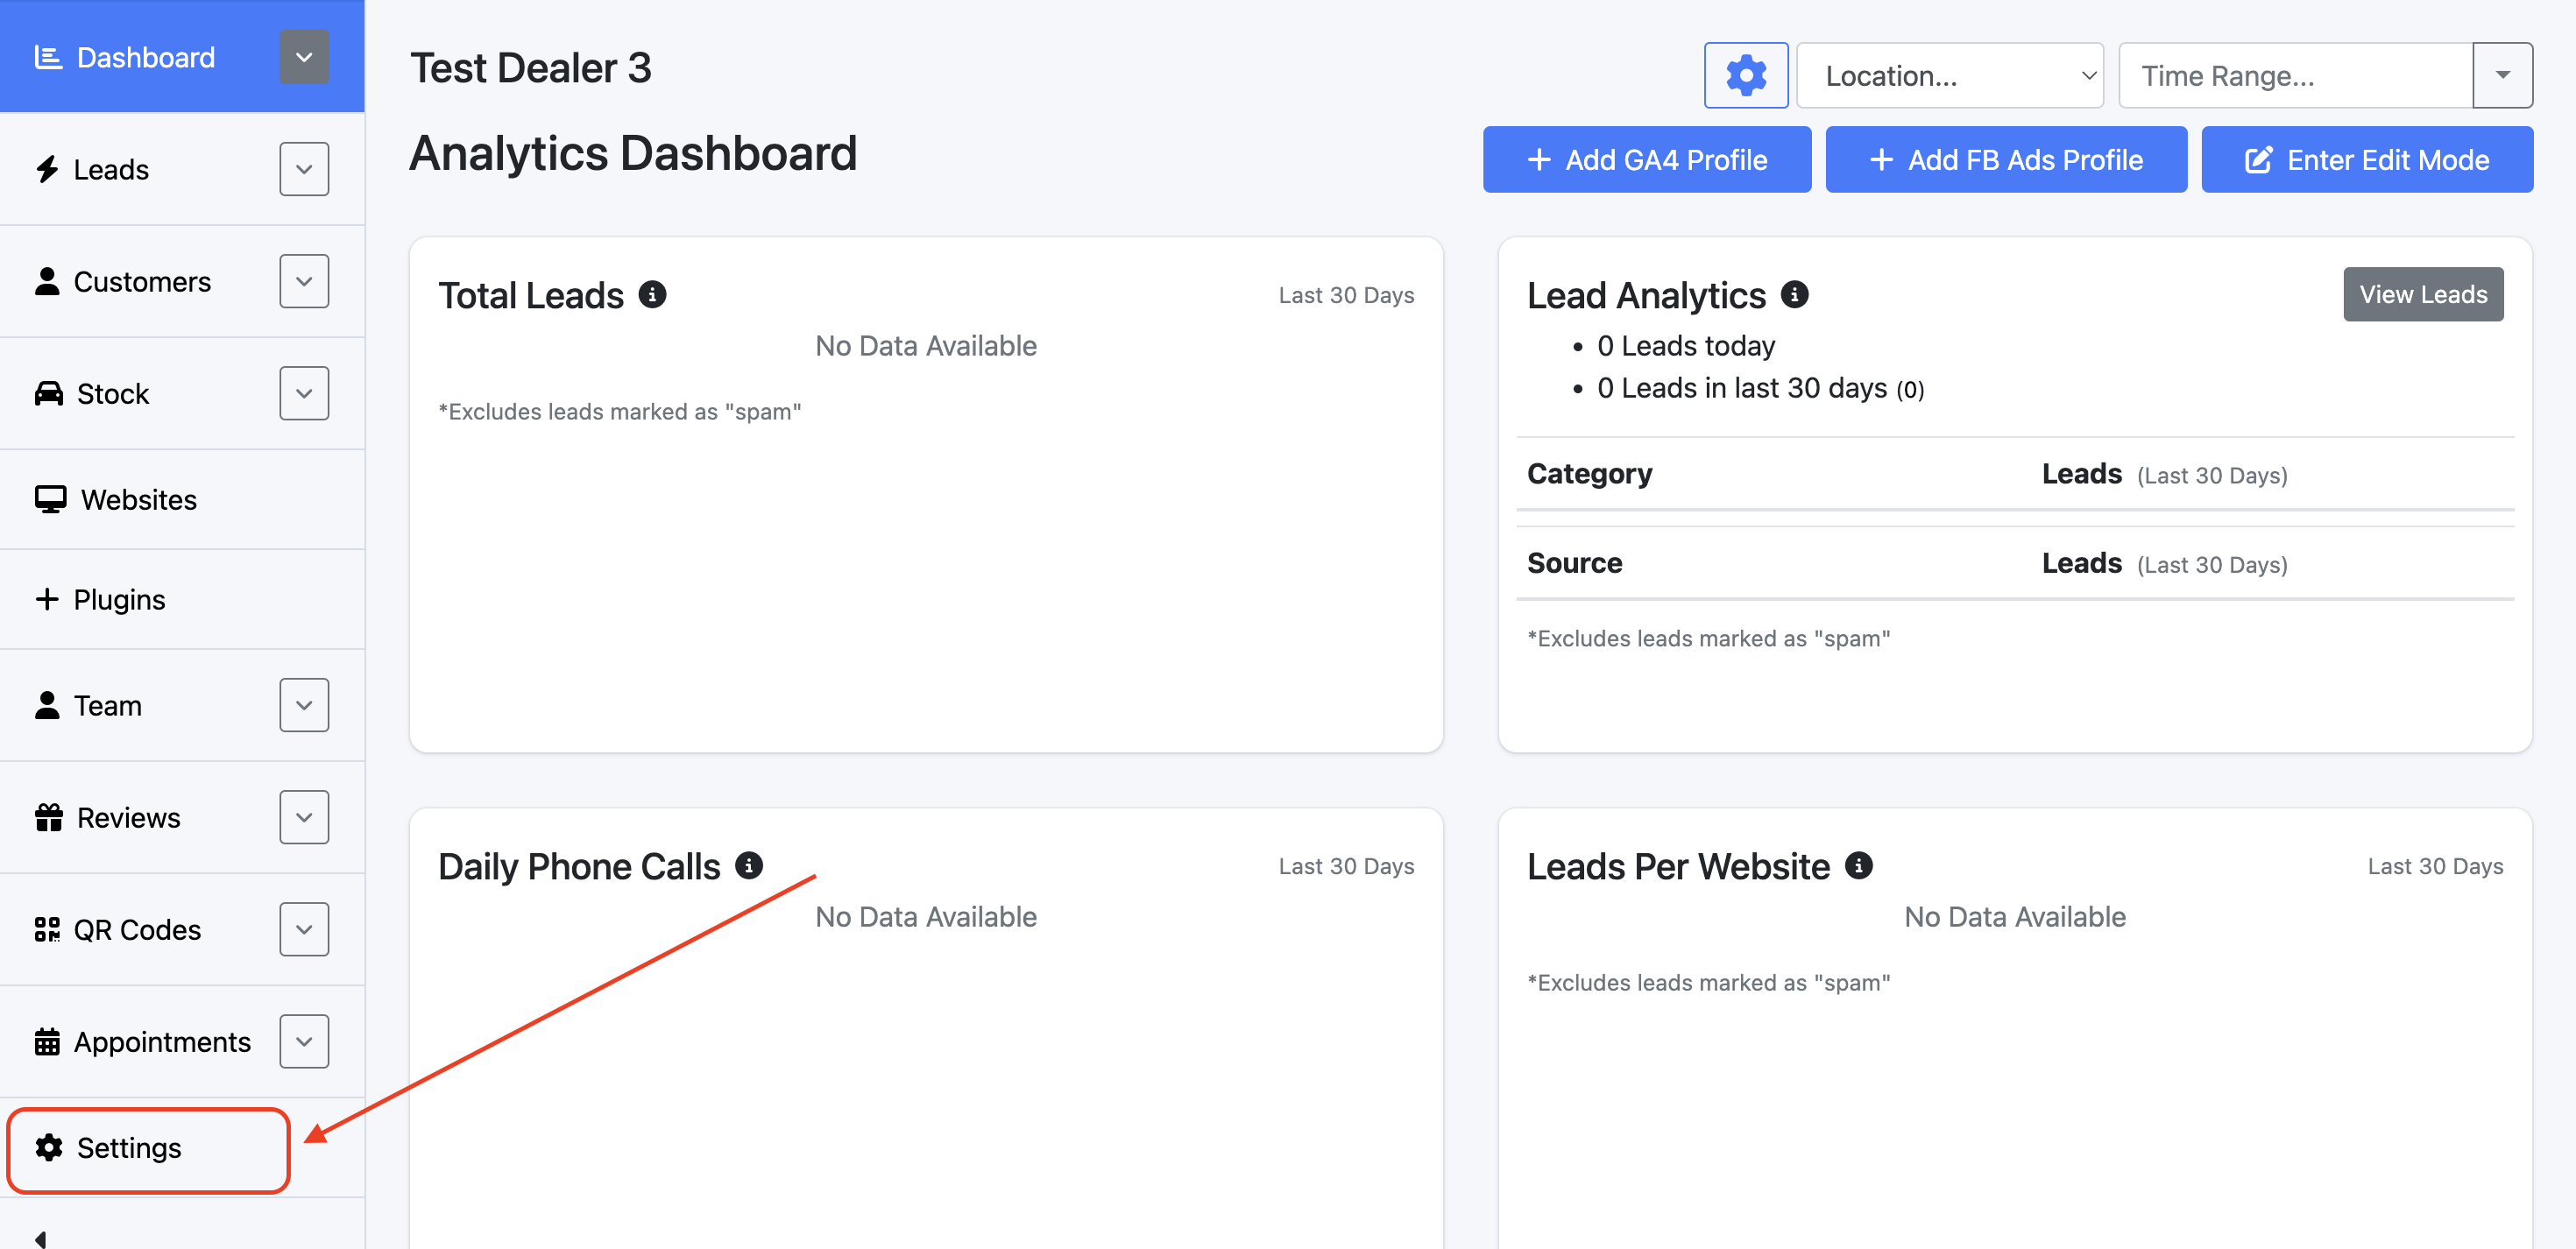Click the blue gear settings icon button
This screenshot has width=2576, height=1249.
point(1745,75)
